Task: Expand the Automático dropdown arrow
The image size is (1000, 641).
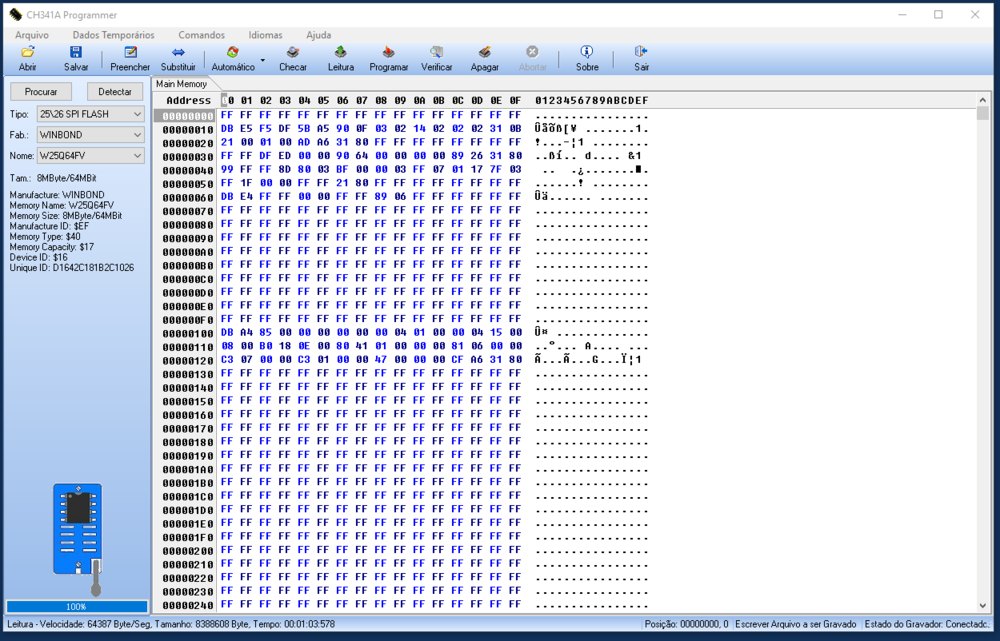Action: pyautogui.click(x=263, y=60)
